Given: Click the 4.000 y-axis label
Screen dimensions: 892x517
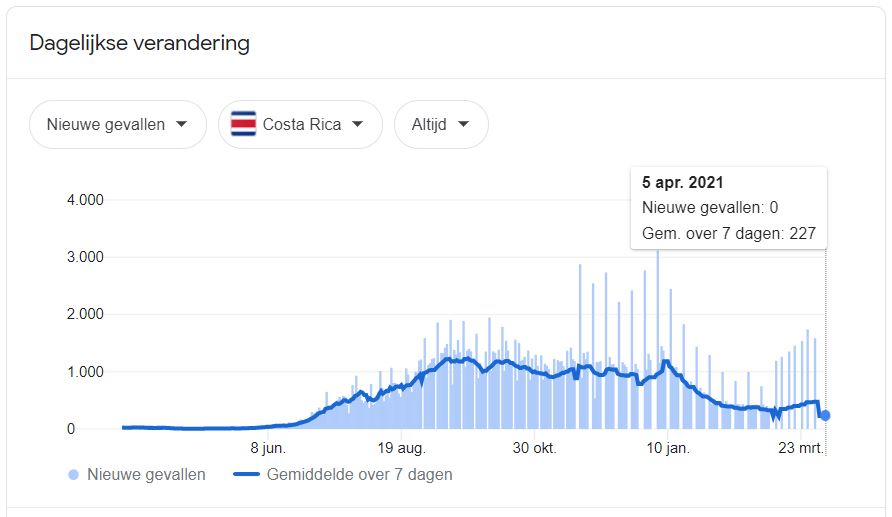Looking at the screenshot, I should click(x=85, y=200).
